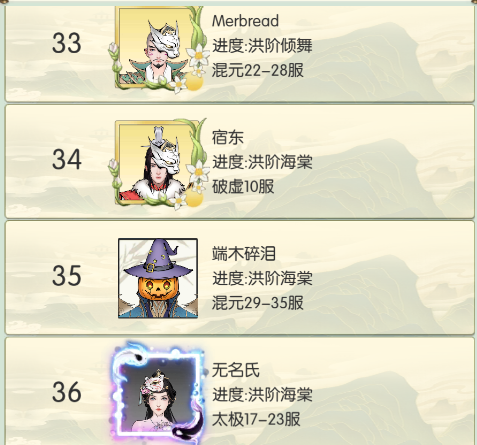The width and height of the screenshot is (477, 445).
Task: Click rank number 36
Action: click(x=67, y=392)
